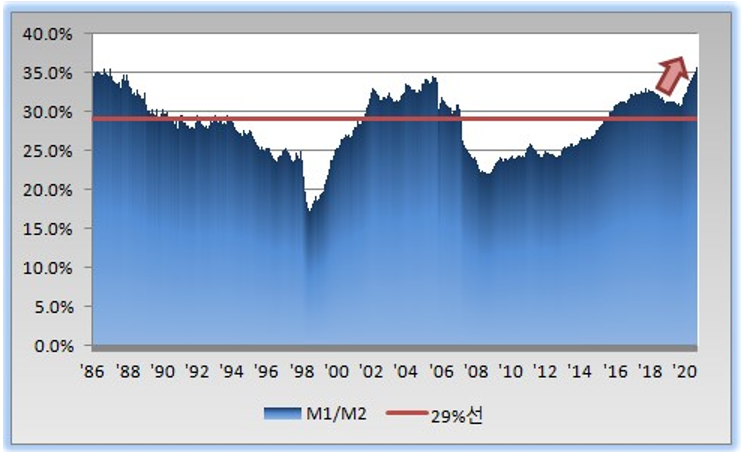This screenshot has width=741, height=452.
Task: Click the '08 x-axis label
Action: (x=476, y=372)
